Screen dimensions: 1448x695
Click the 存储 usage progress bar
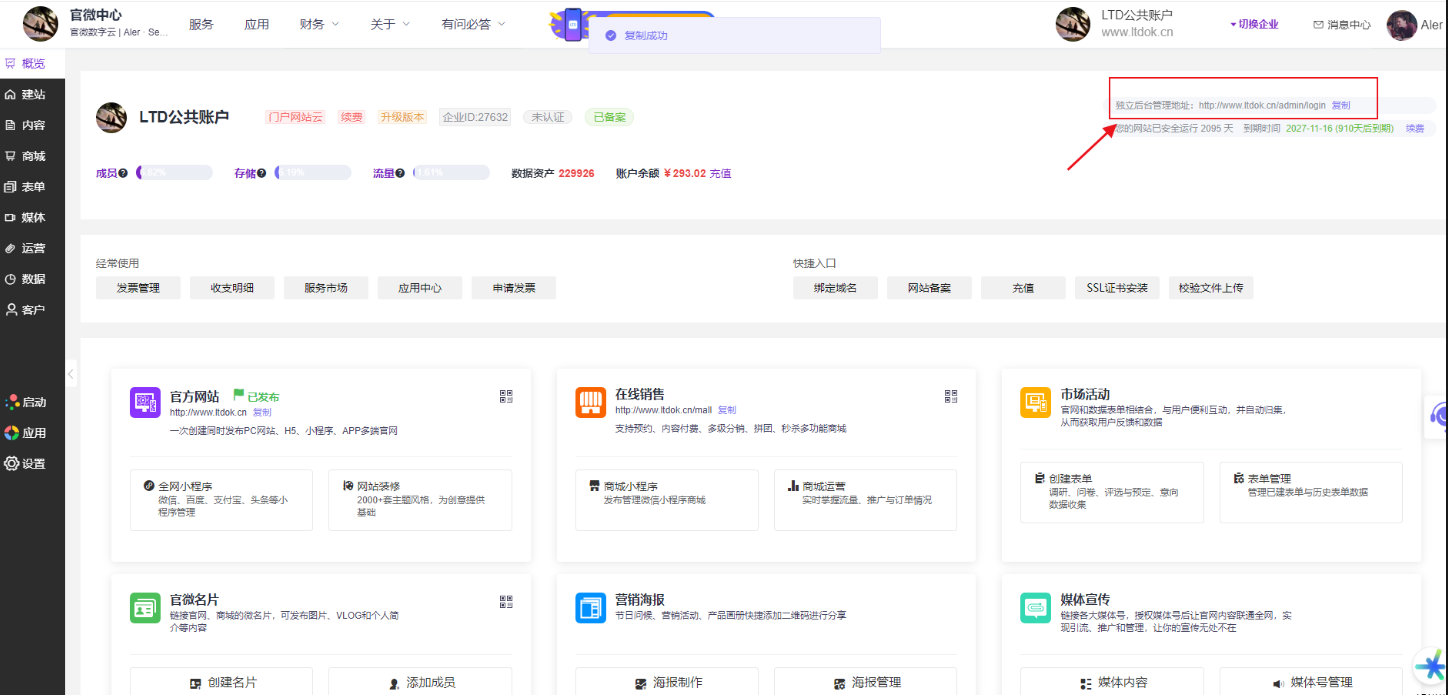pyautogui.click(x=312, y=173)
